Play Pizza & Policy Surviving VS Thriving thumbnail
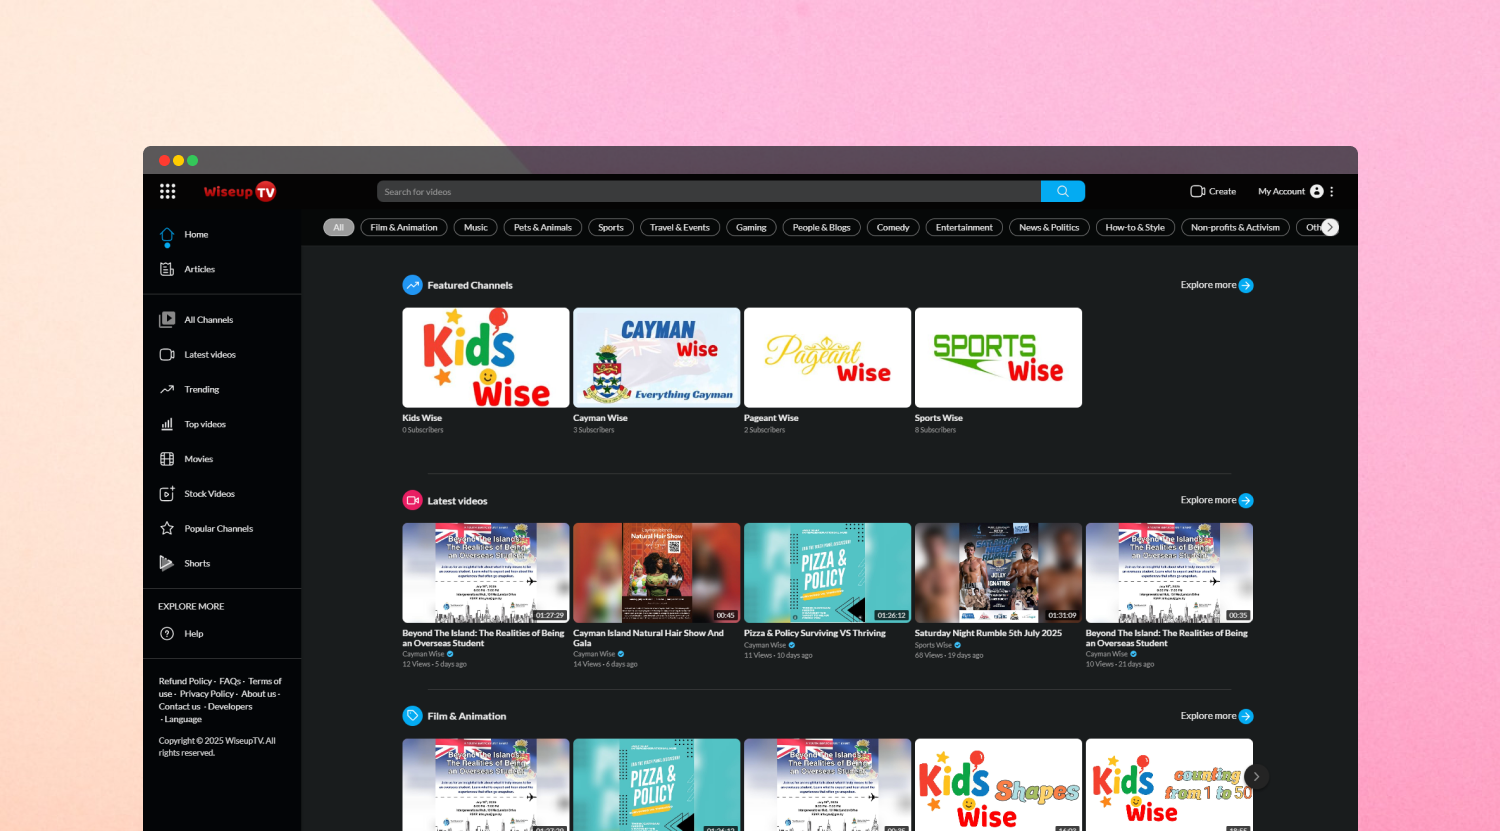 828,573
